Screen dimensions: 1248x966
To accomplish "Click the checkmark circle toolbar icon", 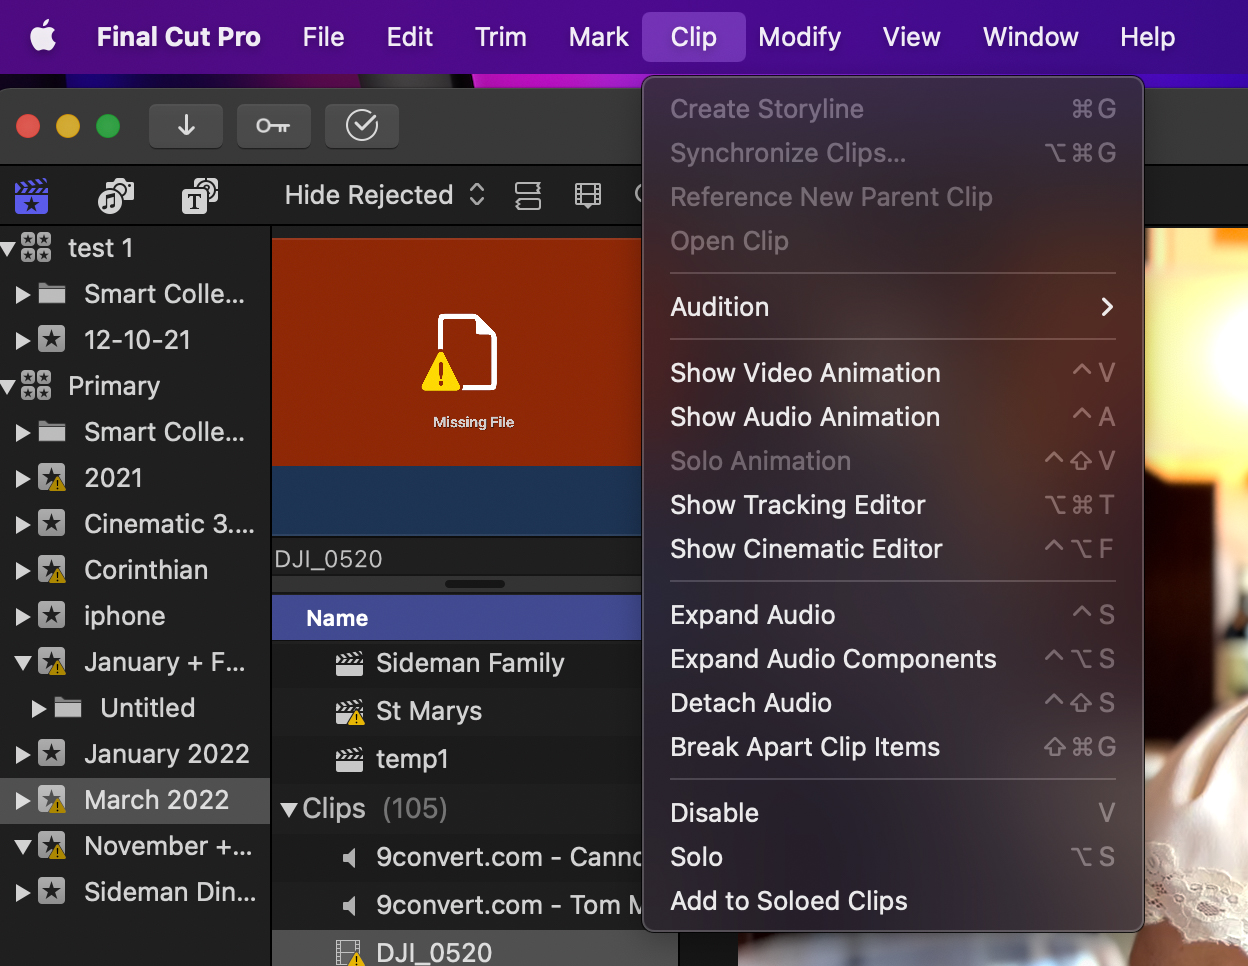I will [362, 126].
